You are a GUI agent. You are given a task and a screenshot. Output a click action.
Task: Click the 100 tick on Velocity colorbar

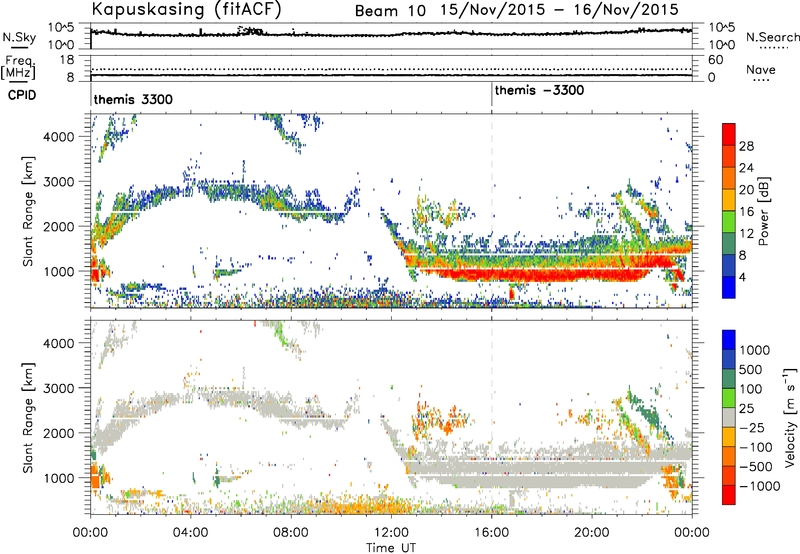(x=751, y=389)
